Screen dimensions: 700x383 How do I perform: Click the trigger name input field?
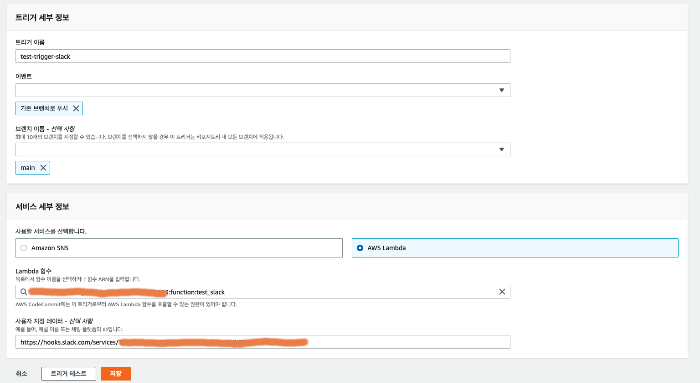[x=262, y=56]
